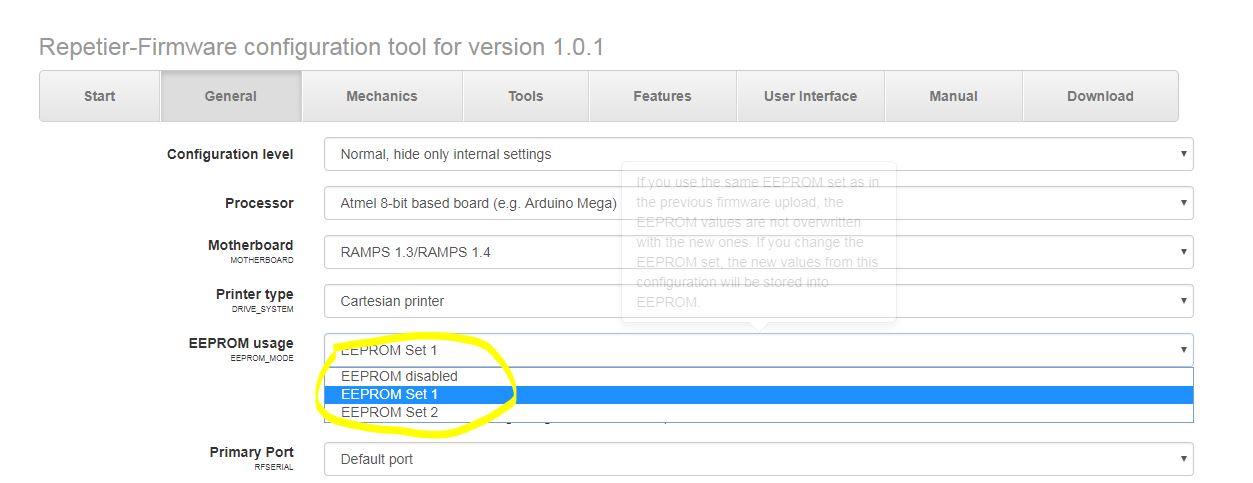The height and width of the screenshot is (483, 1253).
Task: Click the EEPROM usage field label
Action: (241, 343)
